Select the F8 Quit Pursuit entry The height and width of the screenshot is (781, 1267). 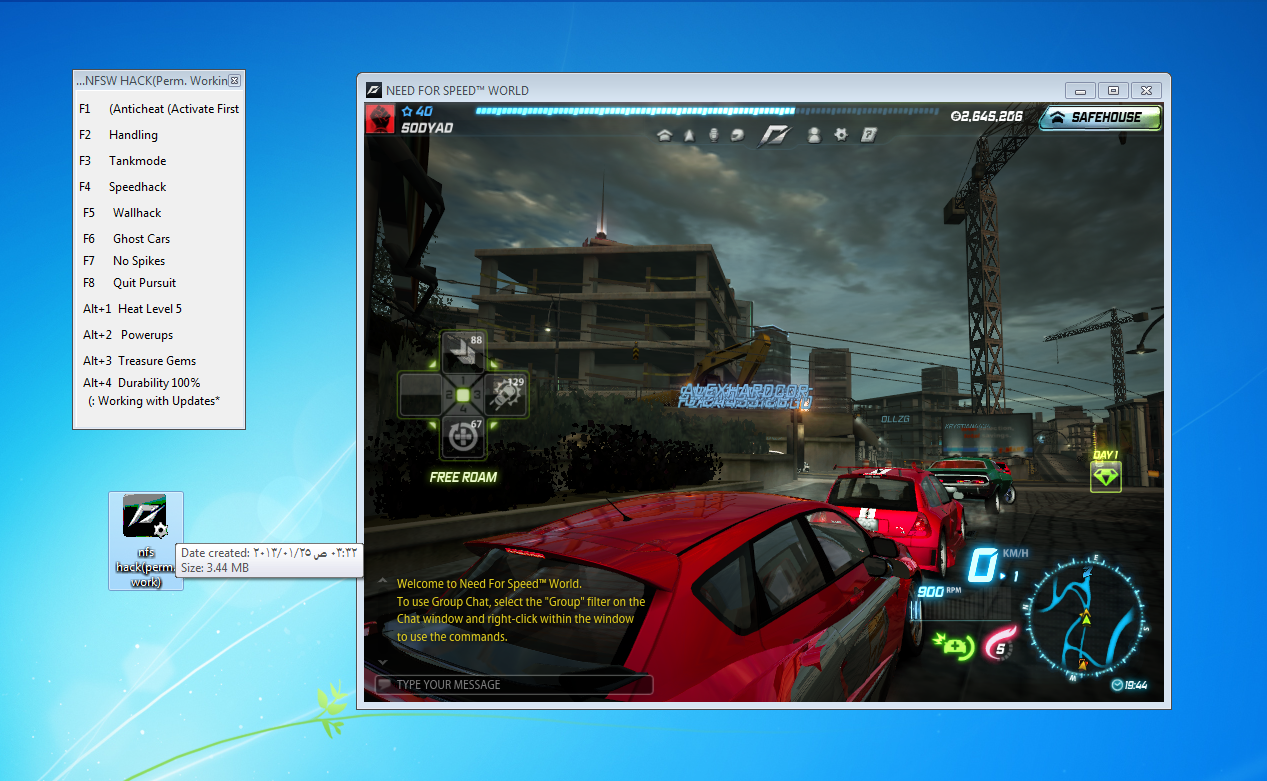point(130,283)
